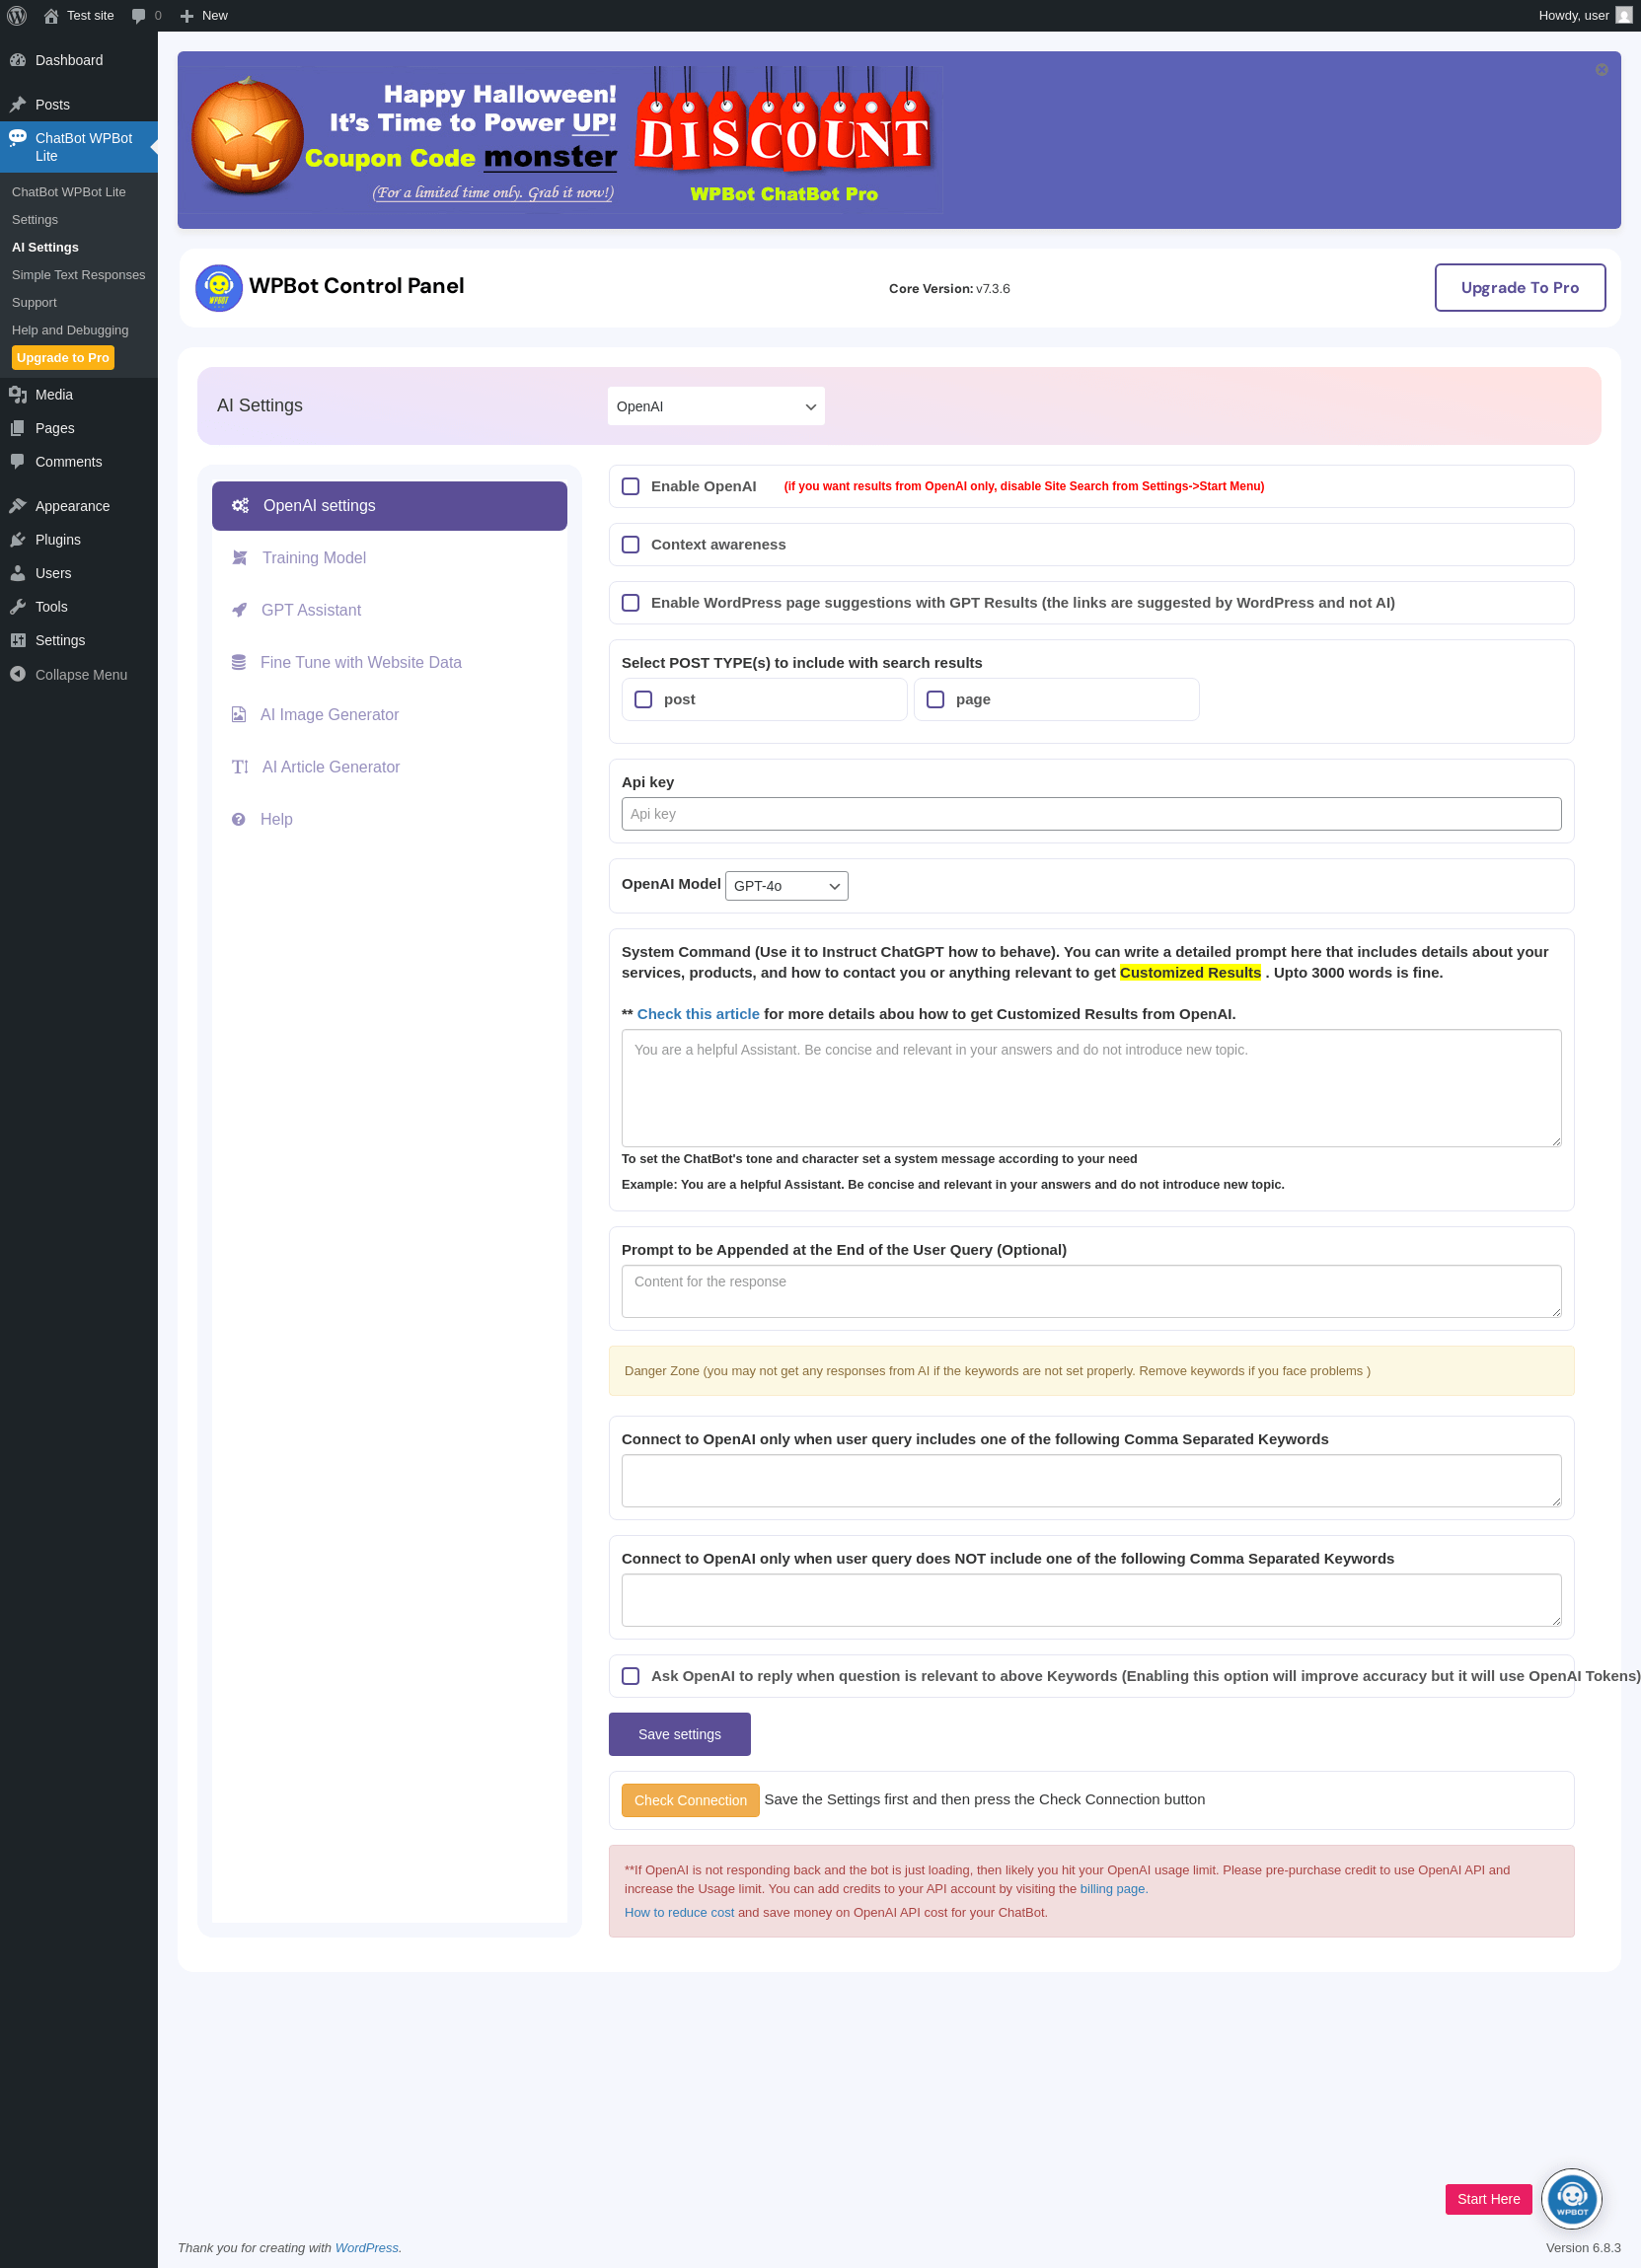Open the Support submenu item
The height and width of the screenshot is (2268, 1641).
[x=34, y=302]
